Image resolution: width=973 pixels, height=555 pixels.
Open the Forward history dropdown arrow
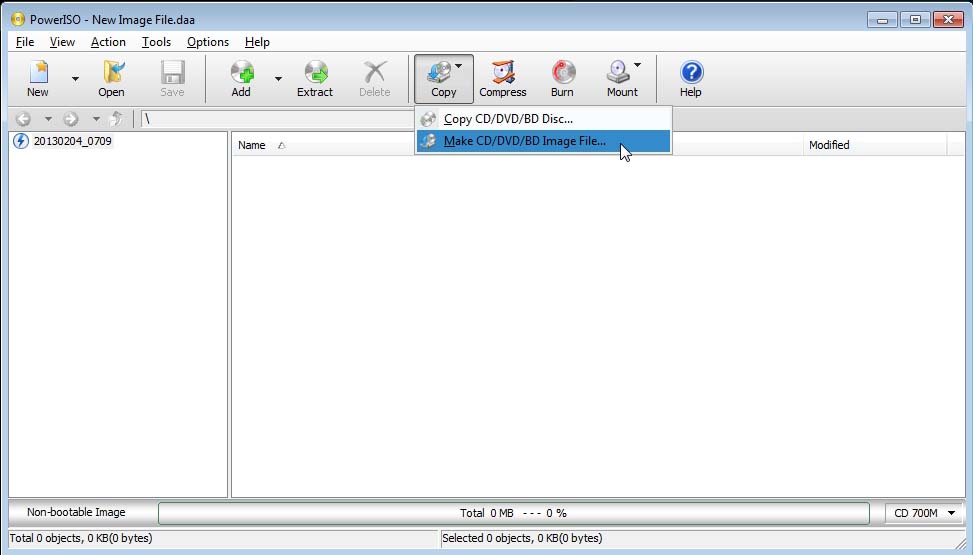tap(96, 119)
